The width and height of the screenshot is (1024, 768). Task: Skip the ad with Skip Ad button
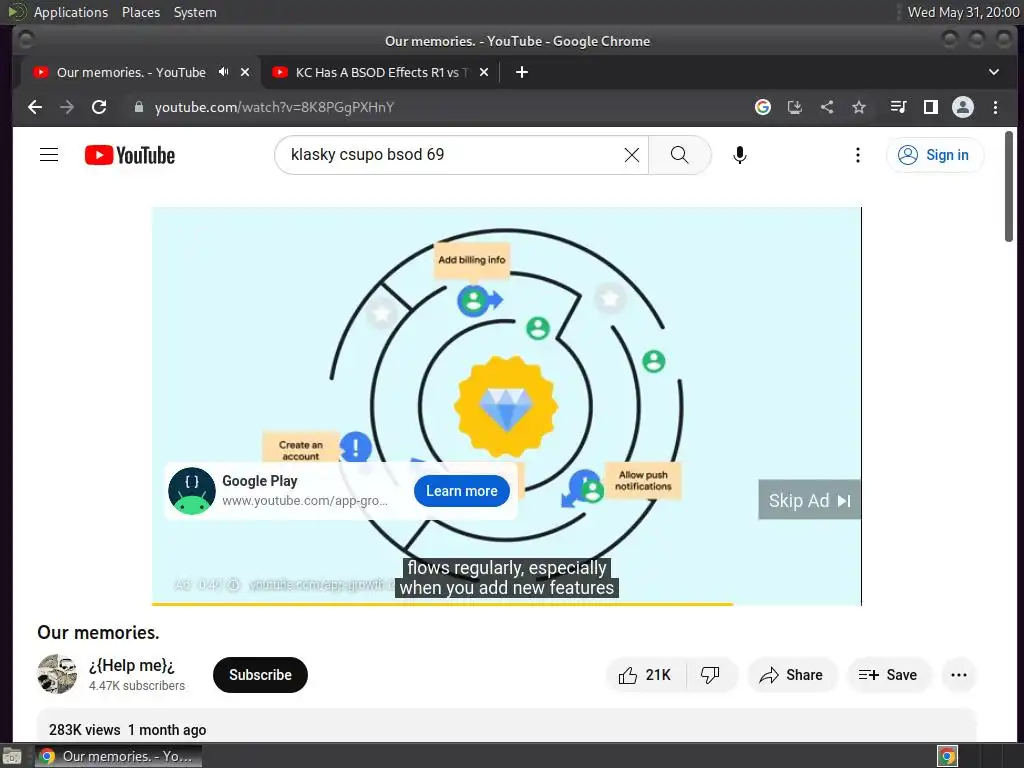(x=809, y=500)
